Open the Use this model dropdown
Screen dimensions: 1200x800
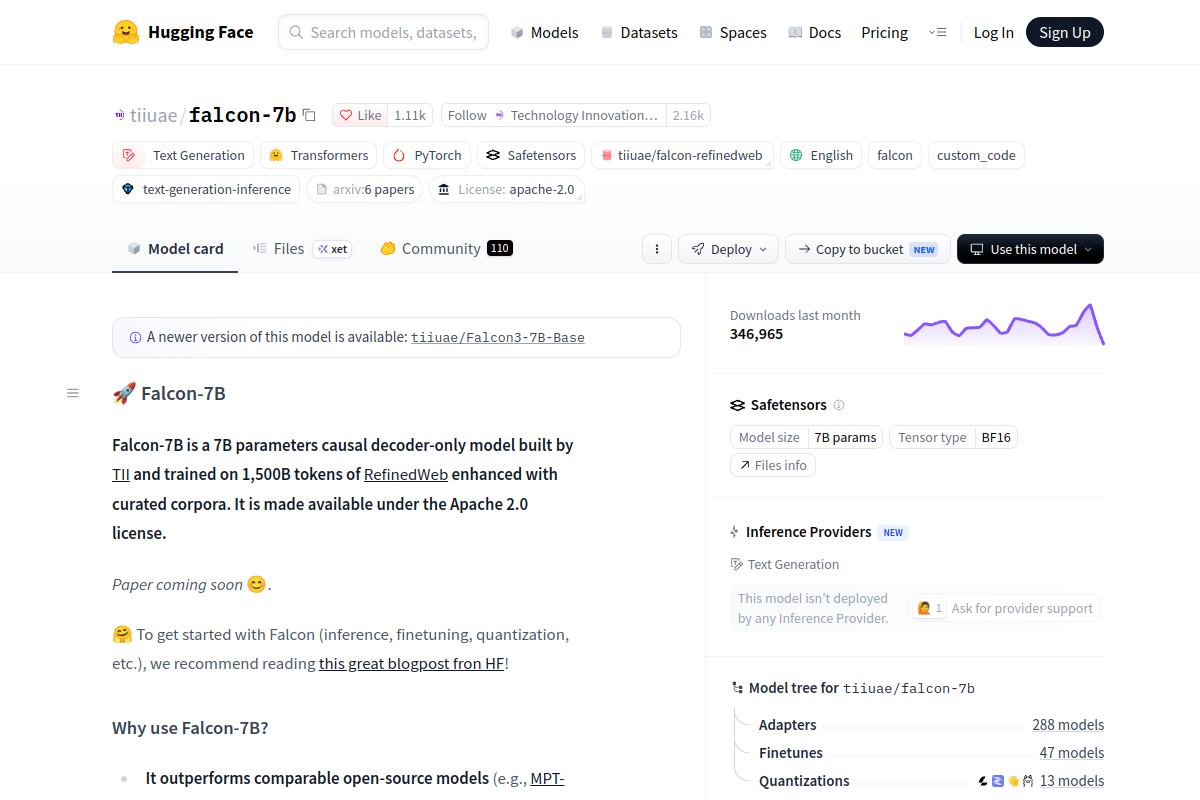pos(1030,249)
